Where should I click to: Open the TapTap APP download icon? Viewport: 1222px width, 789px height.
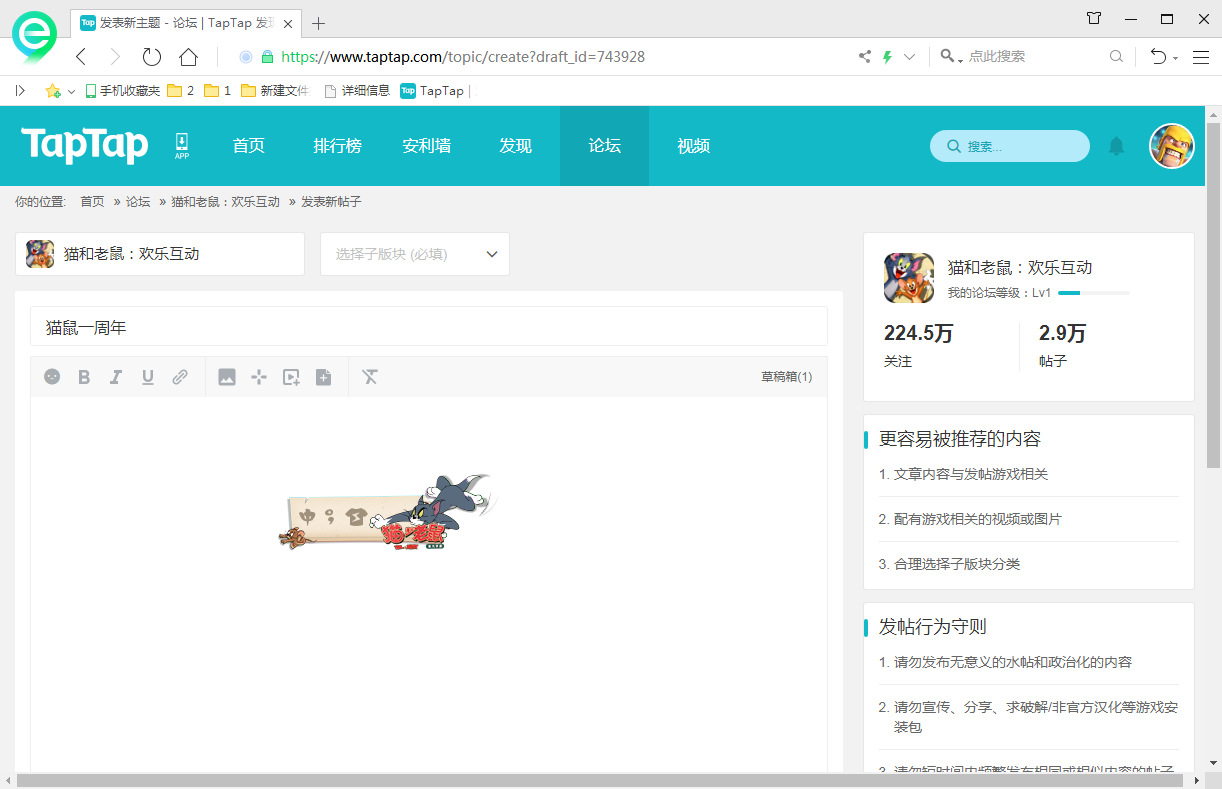click(182, 145)
